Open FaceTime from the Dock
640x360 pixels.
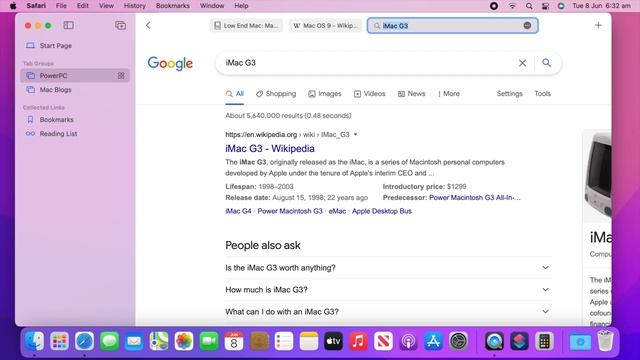point(209,341)
